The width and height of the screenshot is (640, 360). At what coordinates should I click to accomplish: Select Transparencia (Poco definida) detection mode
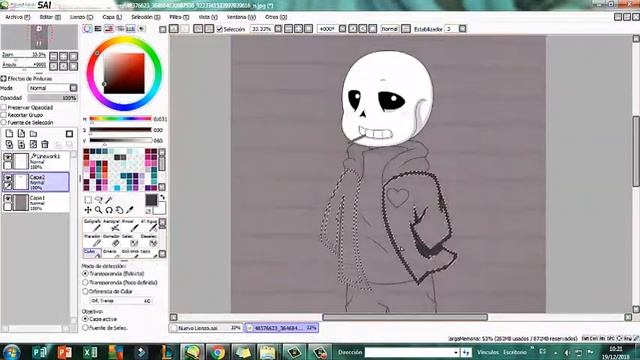point(85,282)
